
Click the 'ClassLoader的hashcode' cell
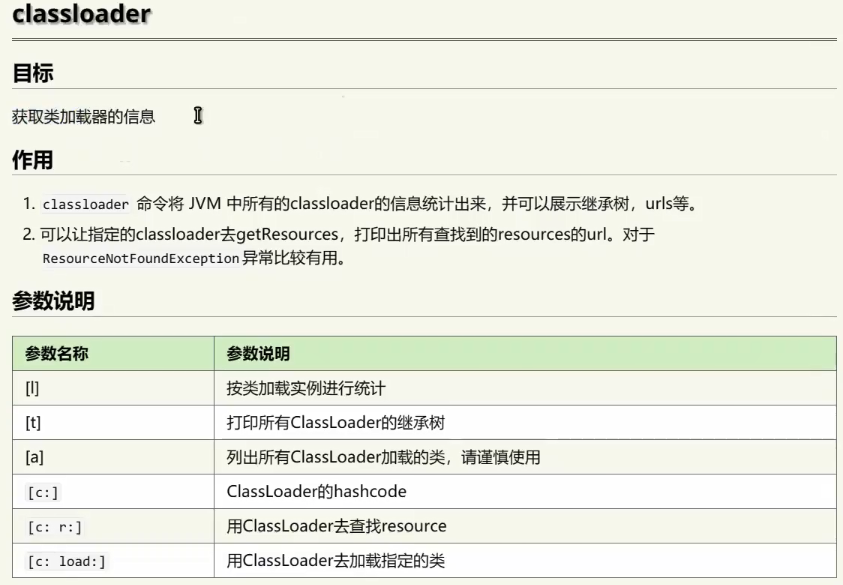tap(525, 491)
